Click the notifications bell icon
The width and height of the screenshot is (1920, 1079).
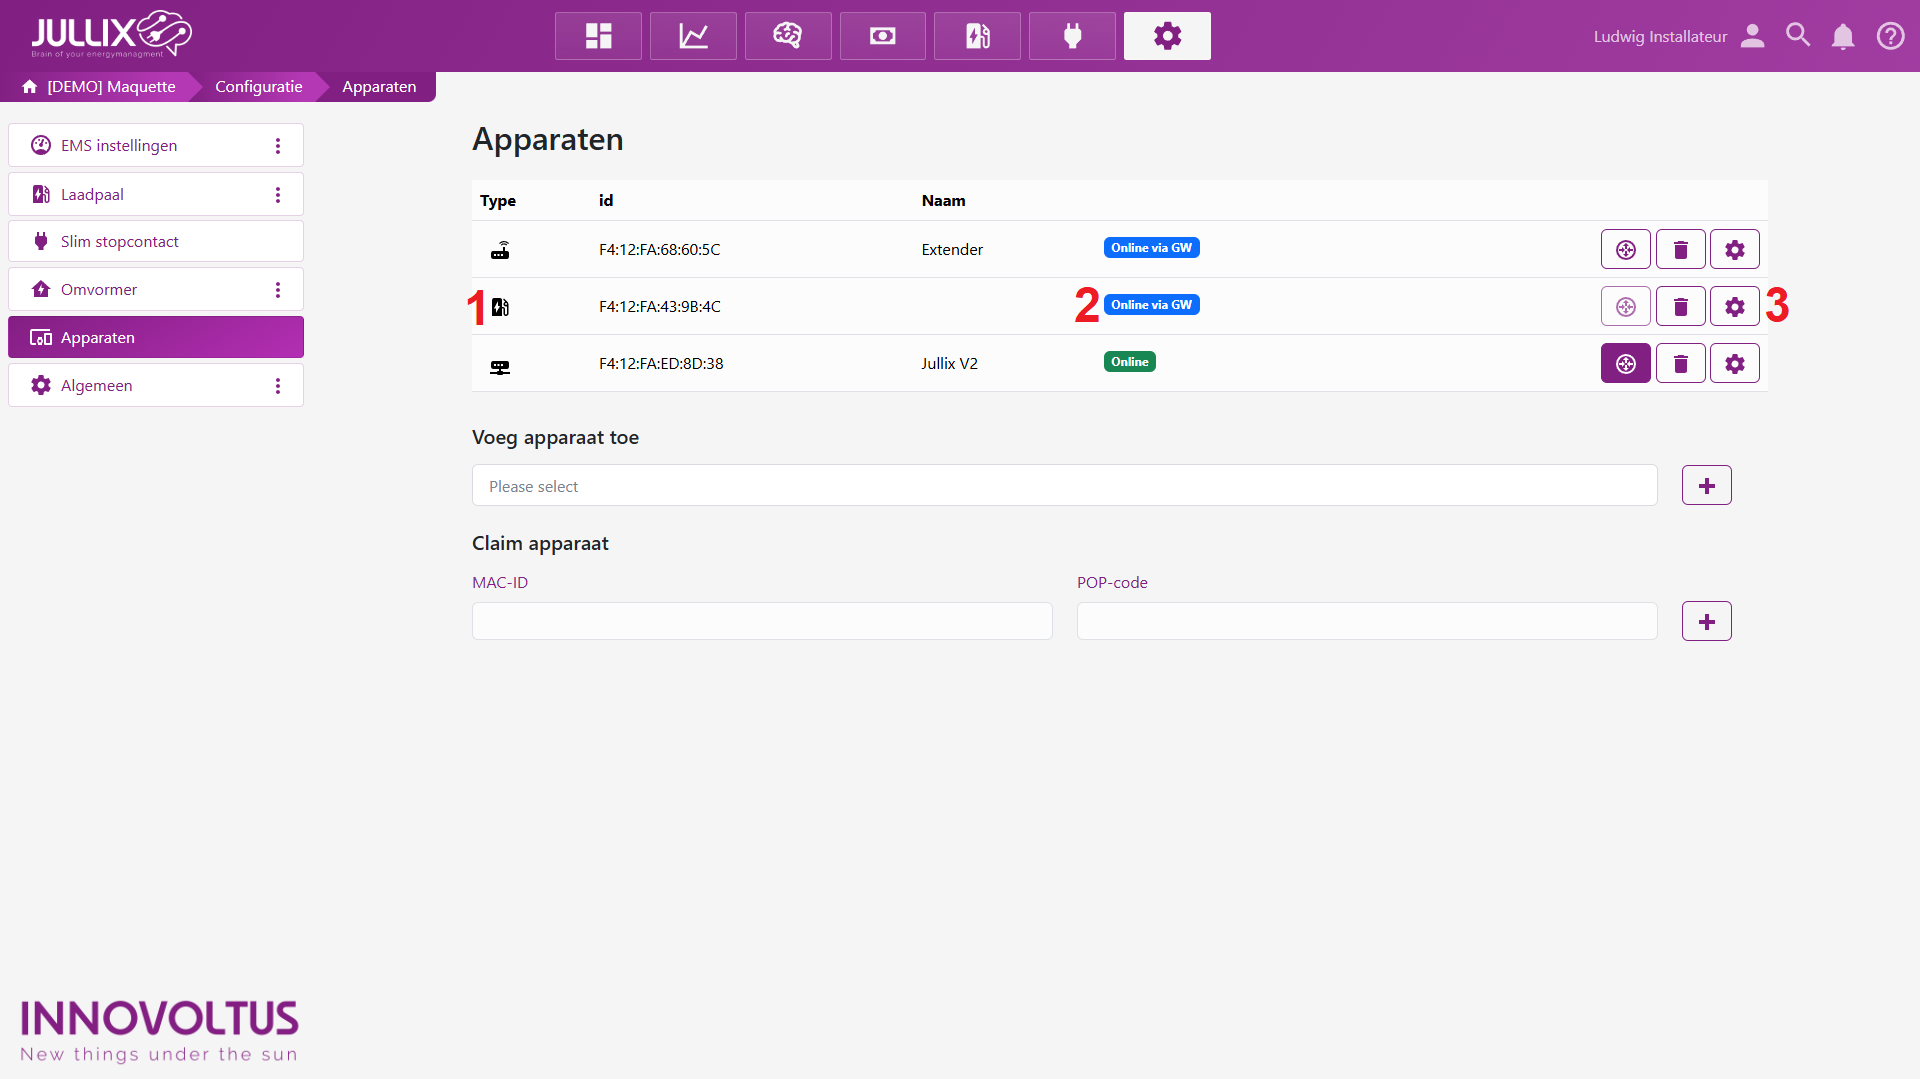point(1842,37)
